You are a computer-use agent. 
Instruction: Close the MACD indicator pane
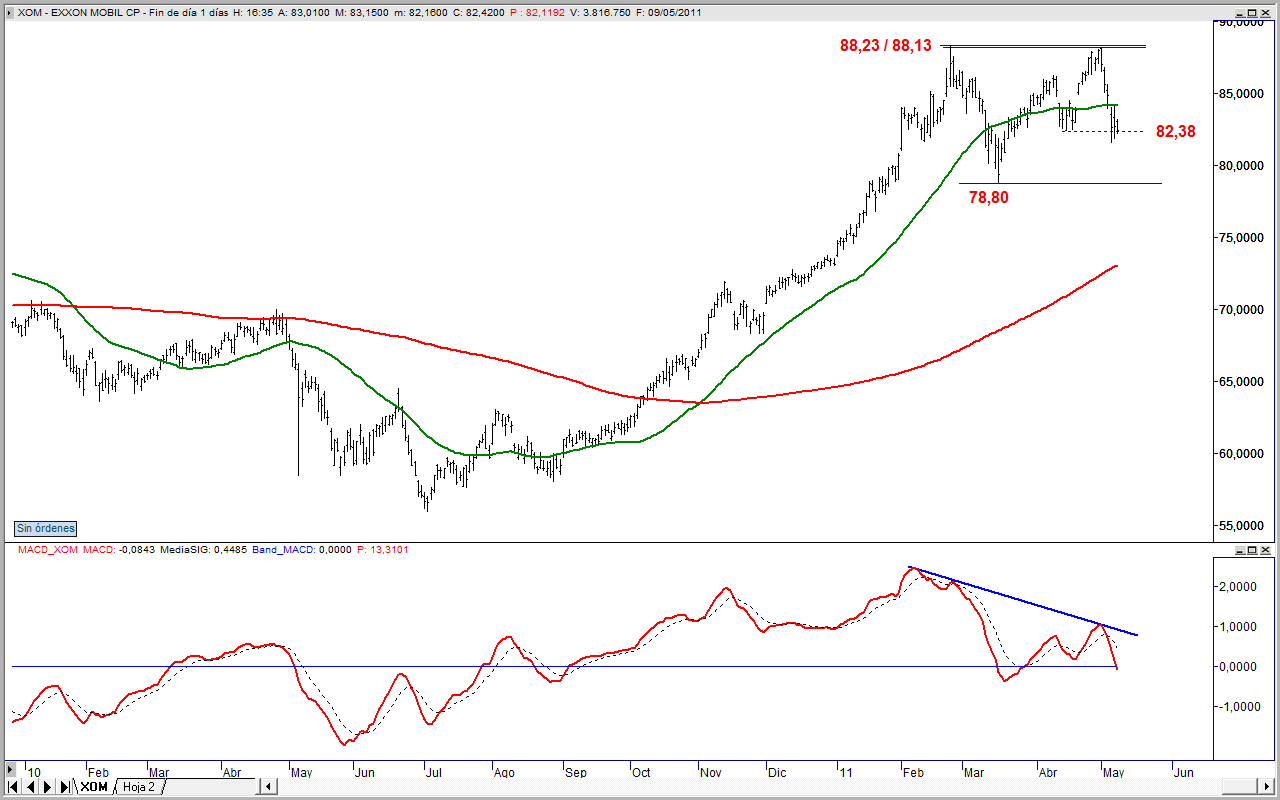(1265, 550)
